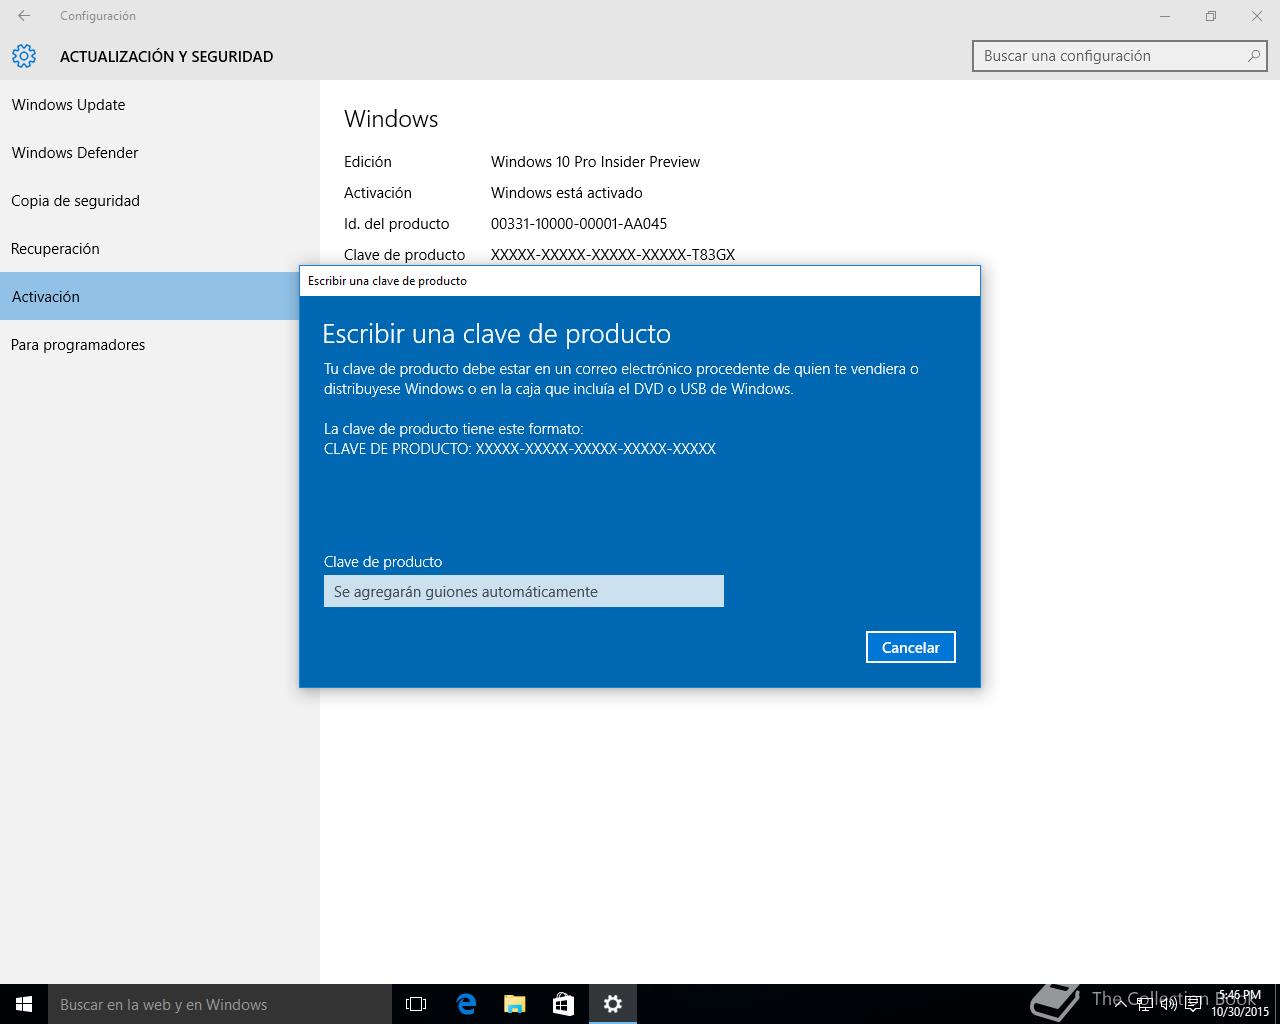Click the Buscar una configuración search box
This screenshot has height=1024, width=1280.
(x=1120, y=56)
